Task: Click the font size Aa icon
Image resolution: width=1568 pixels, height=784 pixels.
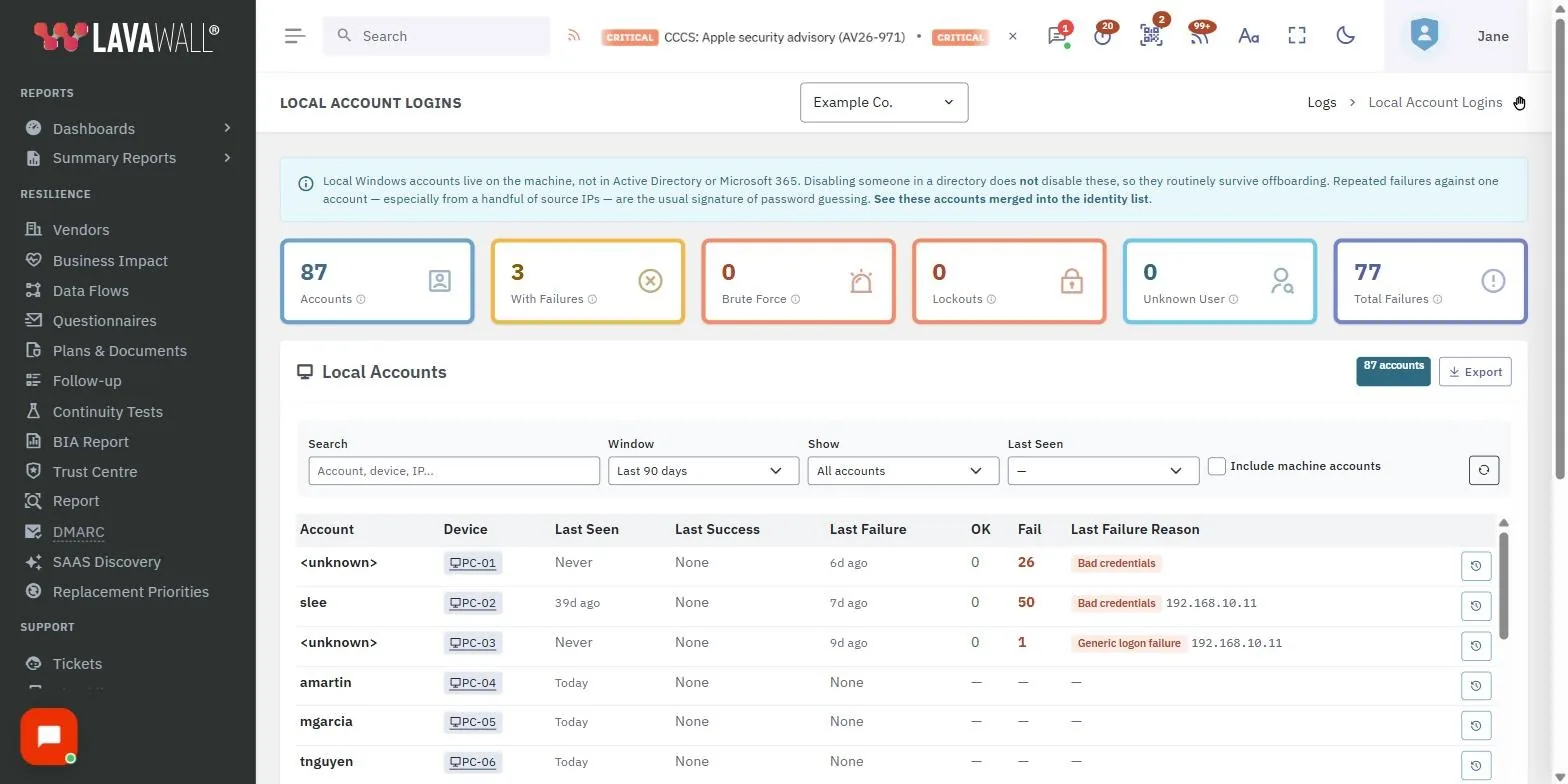Action: point(1248,36)
